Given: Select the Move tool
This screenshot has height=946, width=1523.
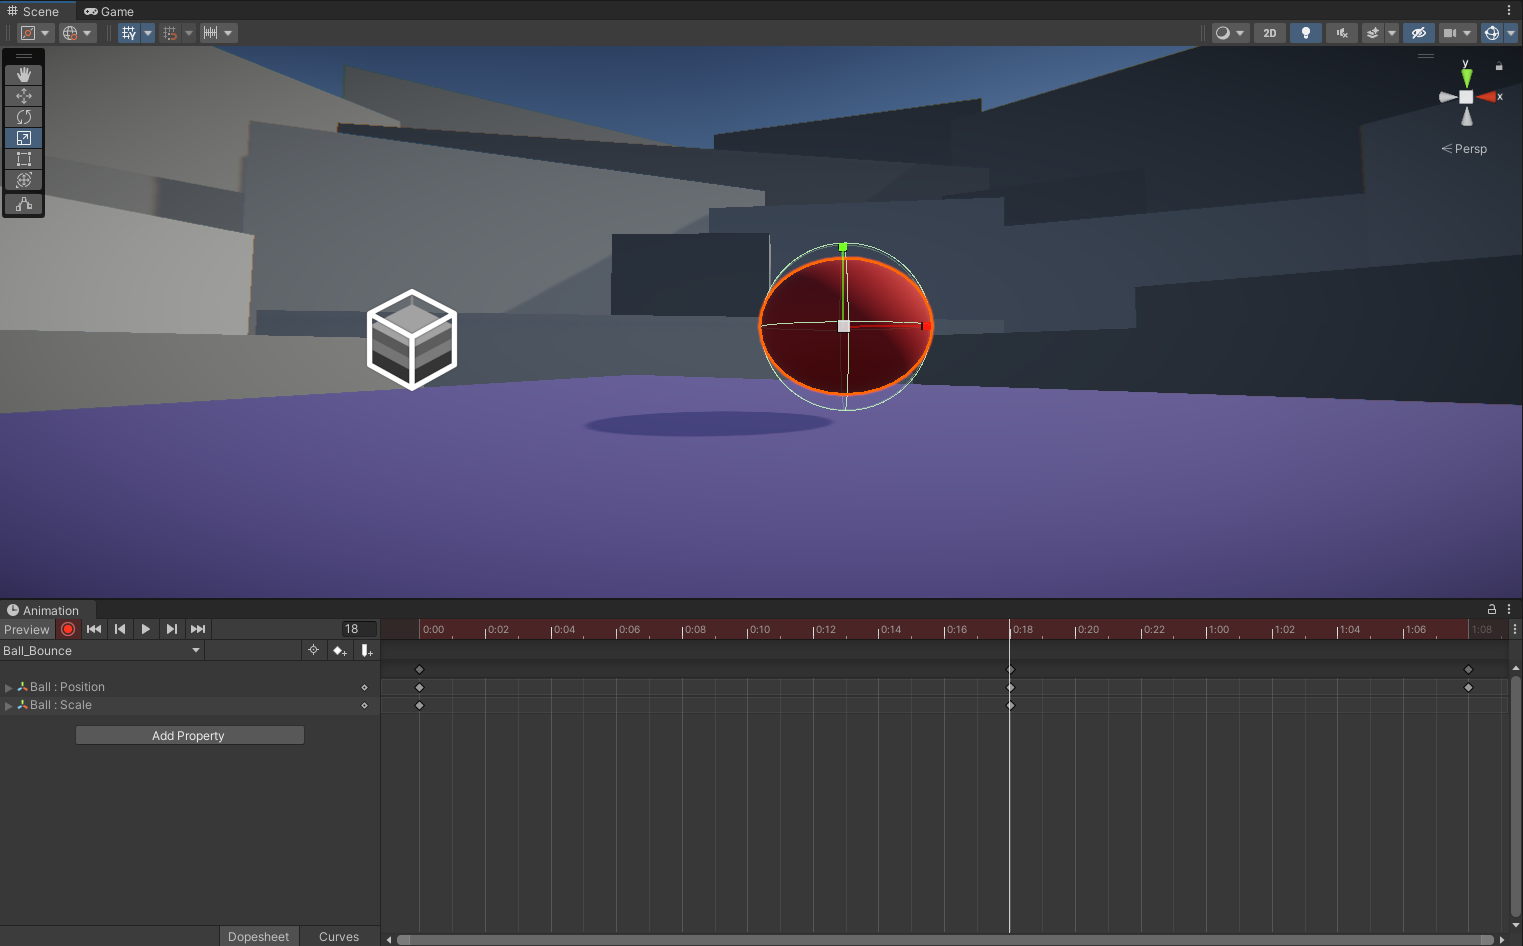Looking at the screenshot, I should (x=24, y=96).
